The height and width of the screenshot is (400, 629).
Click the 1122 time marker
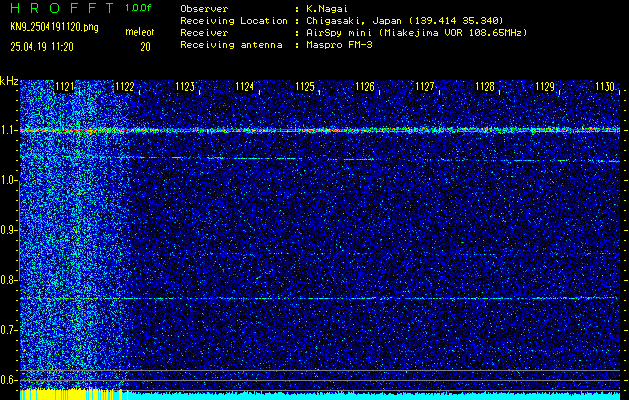click(x=124, y=87)
